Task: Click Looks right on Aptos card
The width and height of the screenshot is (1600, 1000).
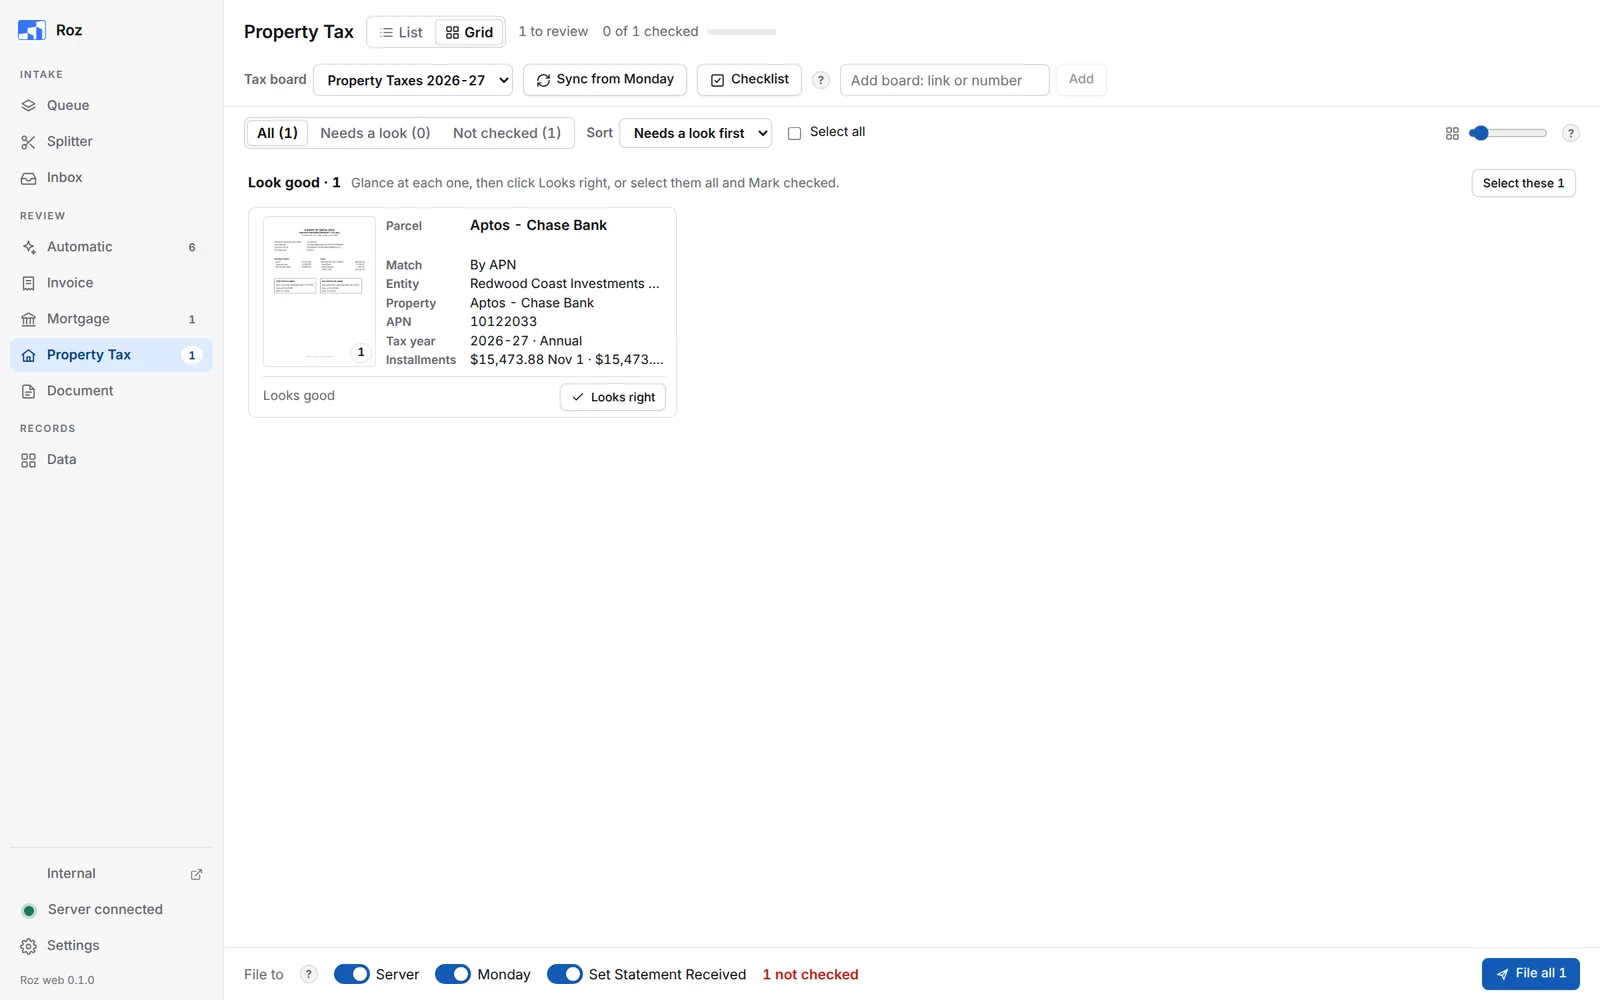Action: click(x=613, y=397)
